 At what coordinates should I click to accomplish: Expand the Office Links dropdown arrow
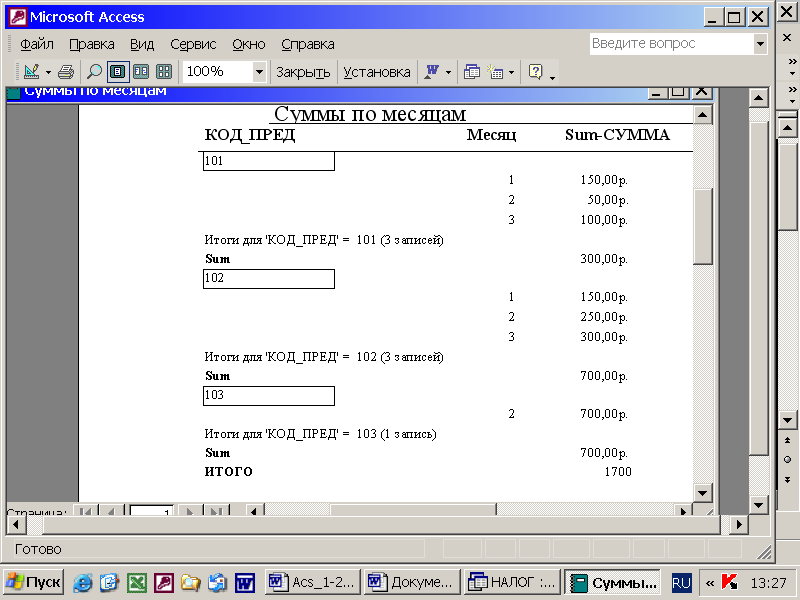448,72
